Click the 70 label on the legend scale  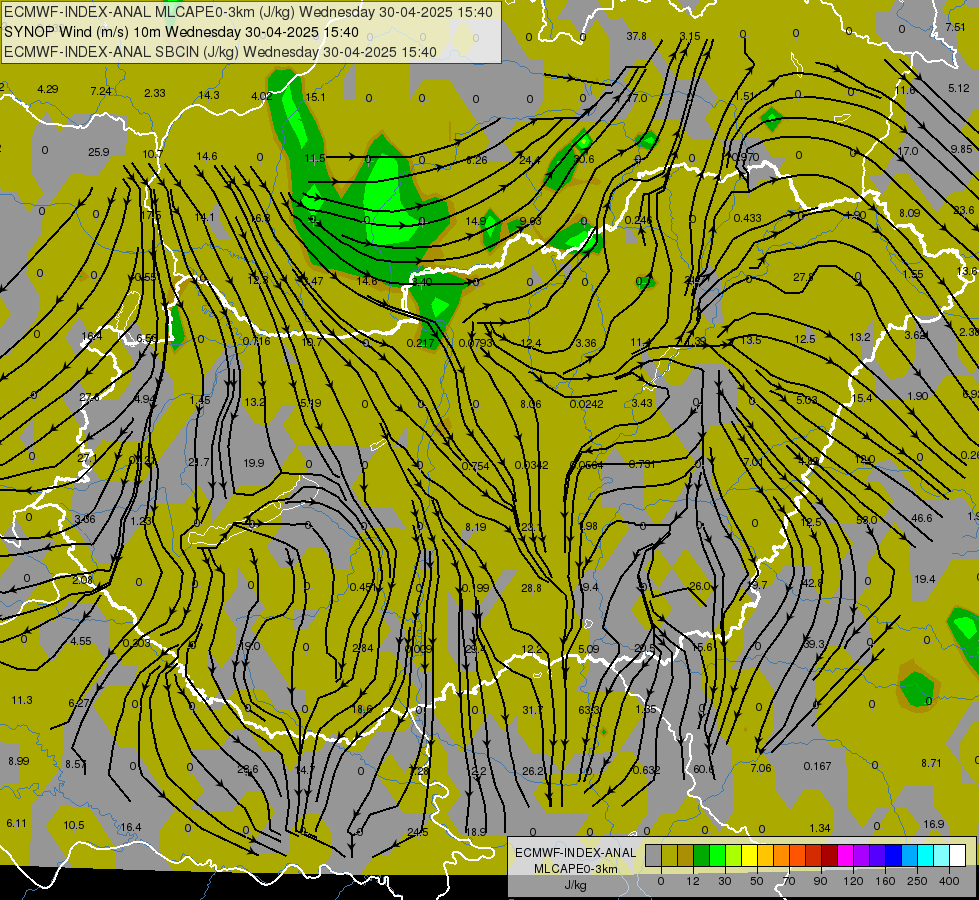[789, 881]
